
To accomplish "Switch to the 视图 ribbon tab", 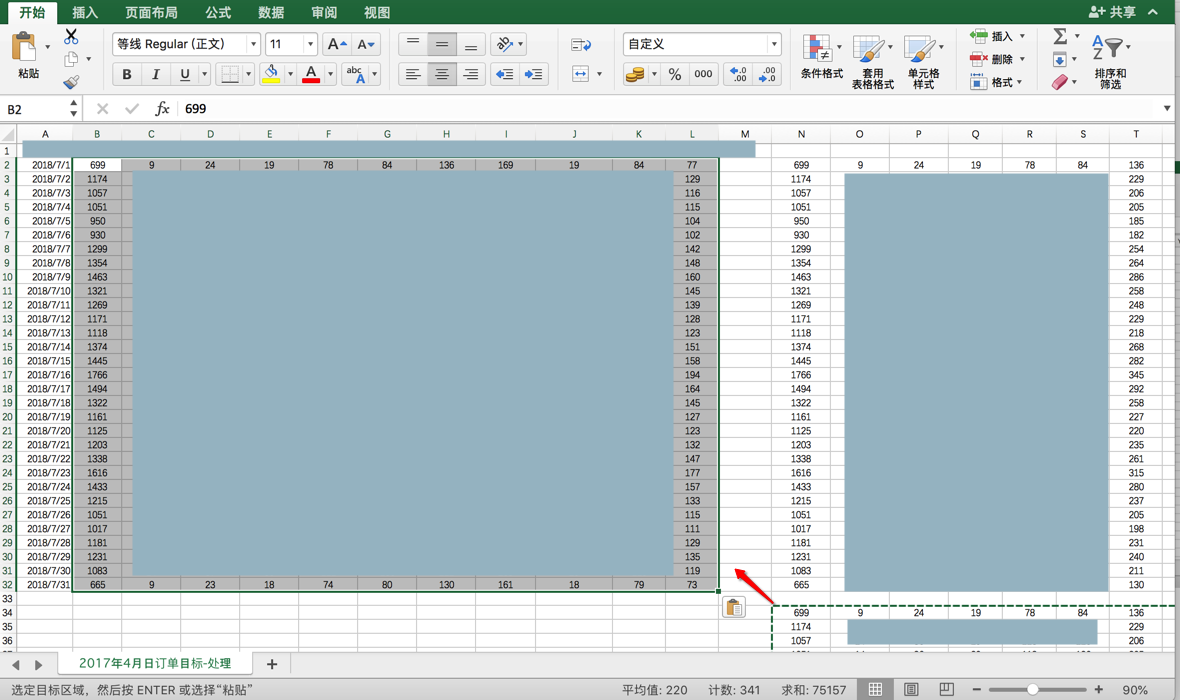I will click(377, 12).
